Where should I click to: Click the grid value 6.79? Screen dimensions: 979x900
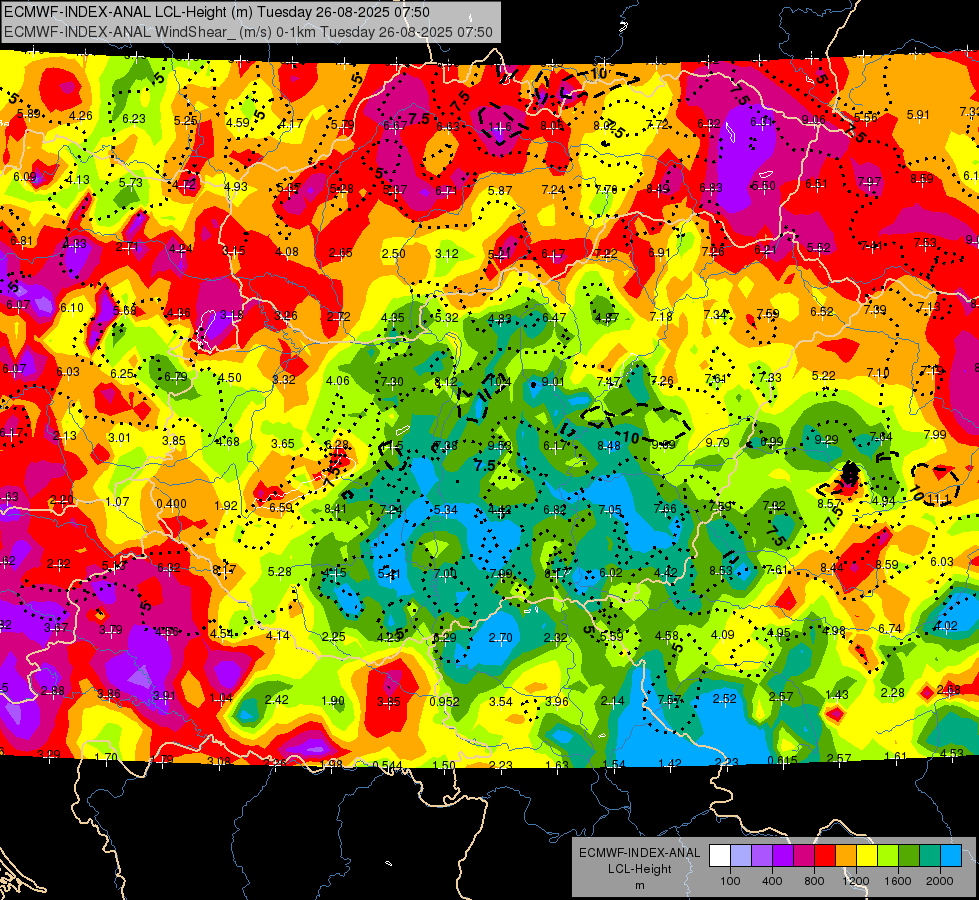(x=175, y=377)
